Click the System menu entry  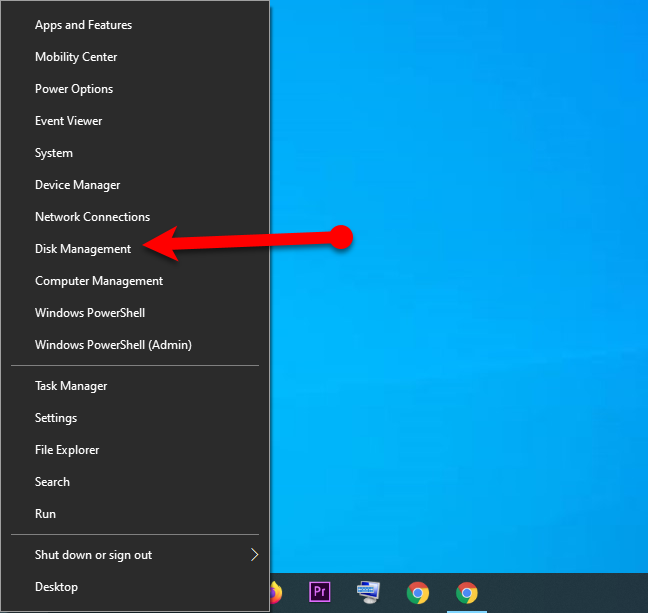point(54,153)
